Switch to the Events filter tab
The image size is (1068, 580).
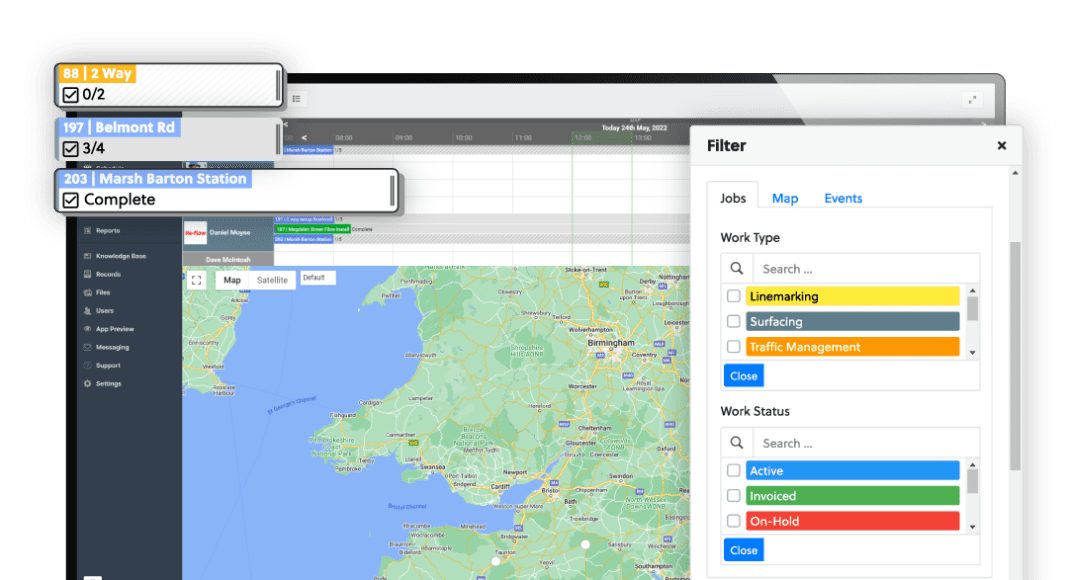(843, 198)
